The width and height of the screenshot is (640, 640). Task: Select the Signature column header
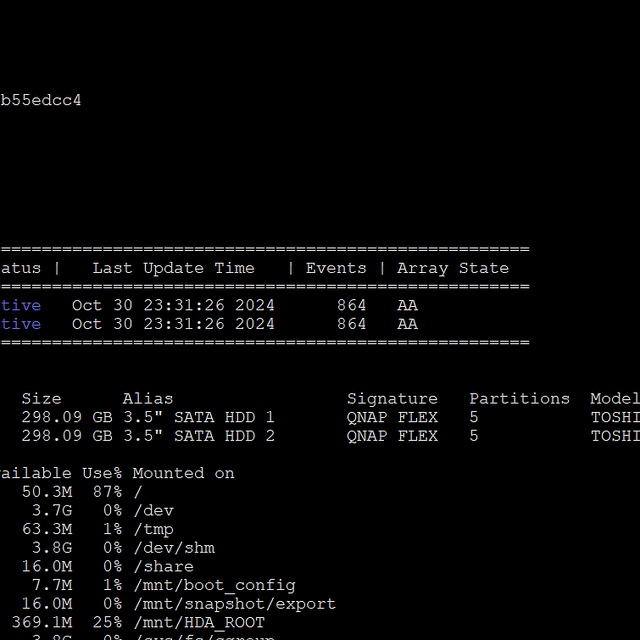coord(392,399)
